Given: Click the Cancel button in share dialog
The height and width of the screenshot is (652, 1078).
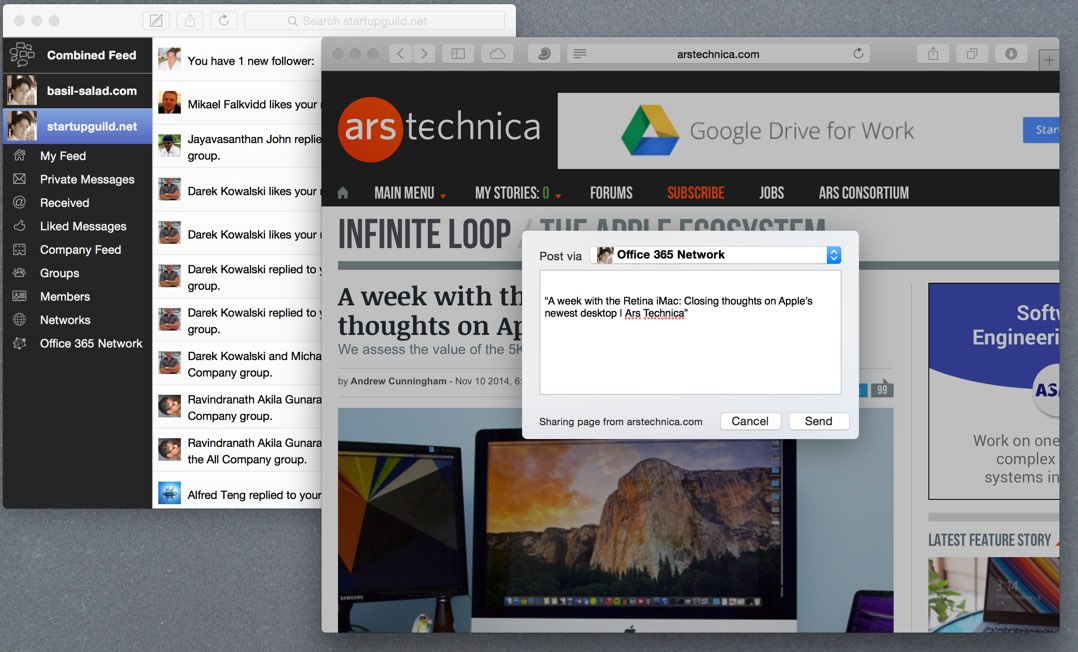Looking at the screenshot, I should pos(750,421).
